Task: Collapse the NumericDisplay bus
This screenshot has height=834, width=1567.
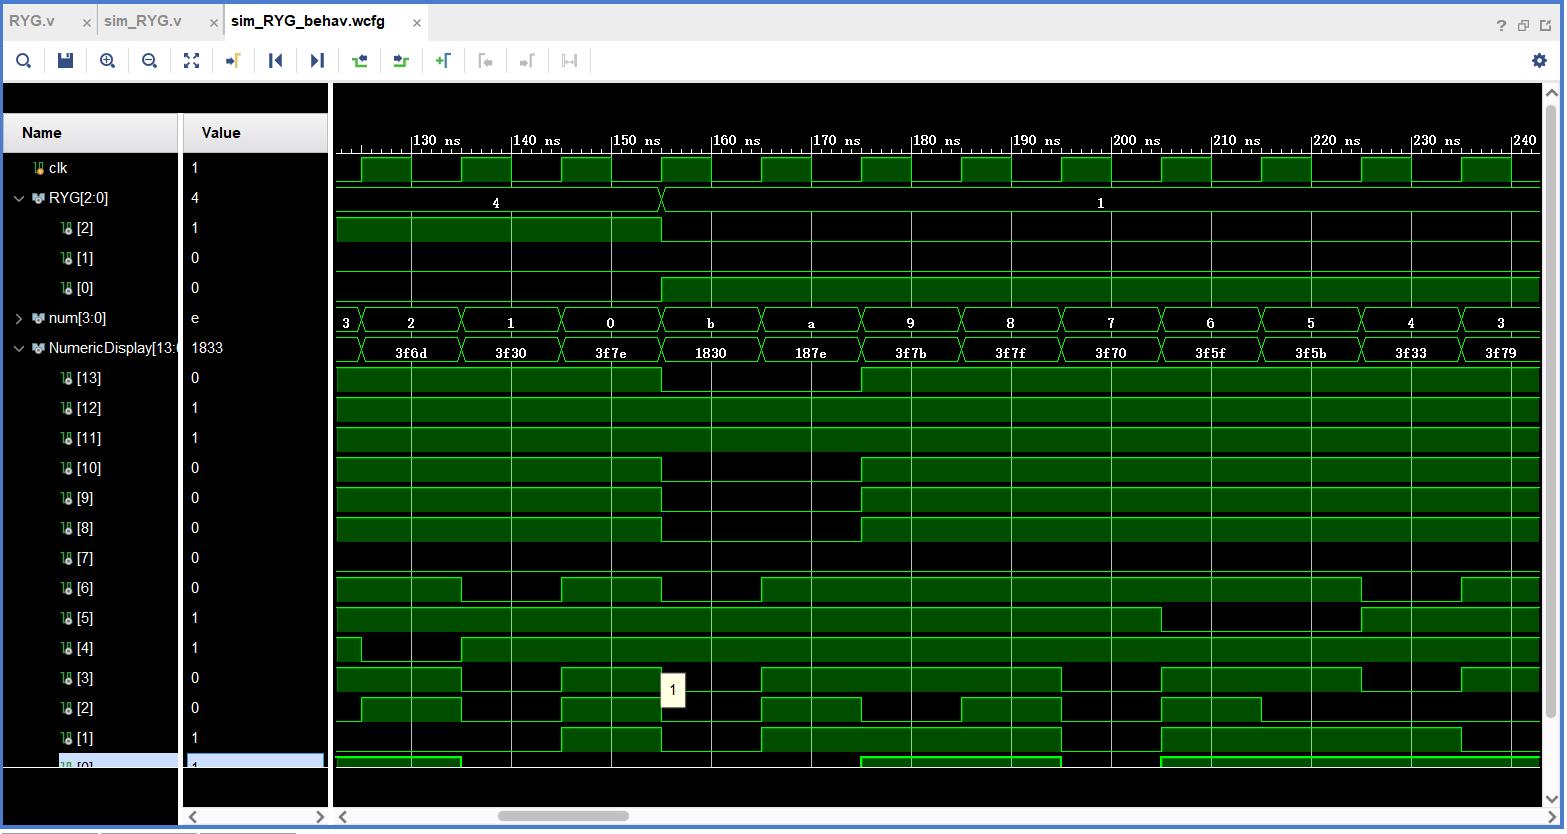Action: coord(19,348)
